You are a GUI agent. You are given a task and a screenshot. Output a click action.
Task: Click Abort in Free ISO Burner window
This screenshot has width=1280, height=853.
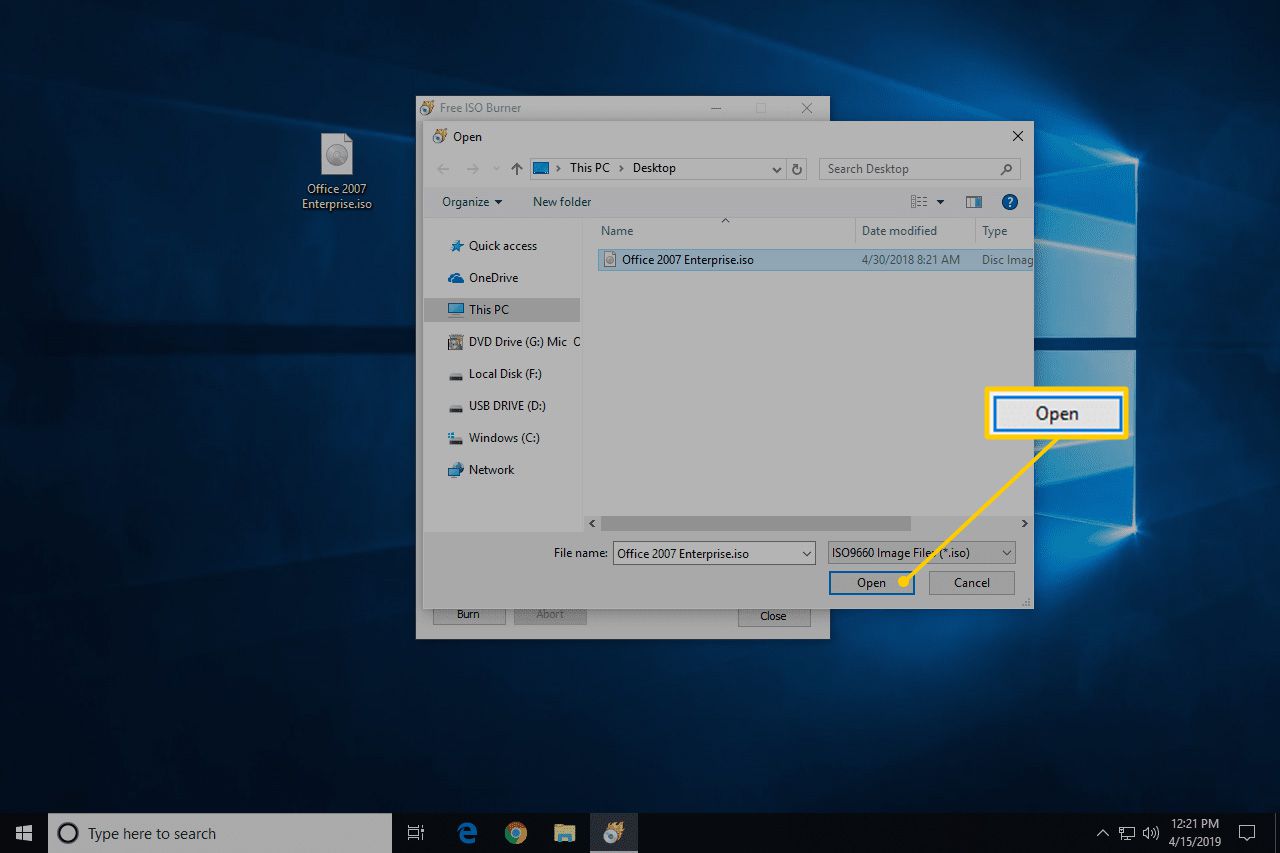(550, 615)
